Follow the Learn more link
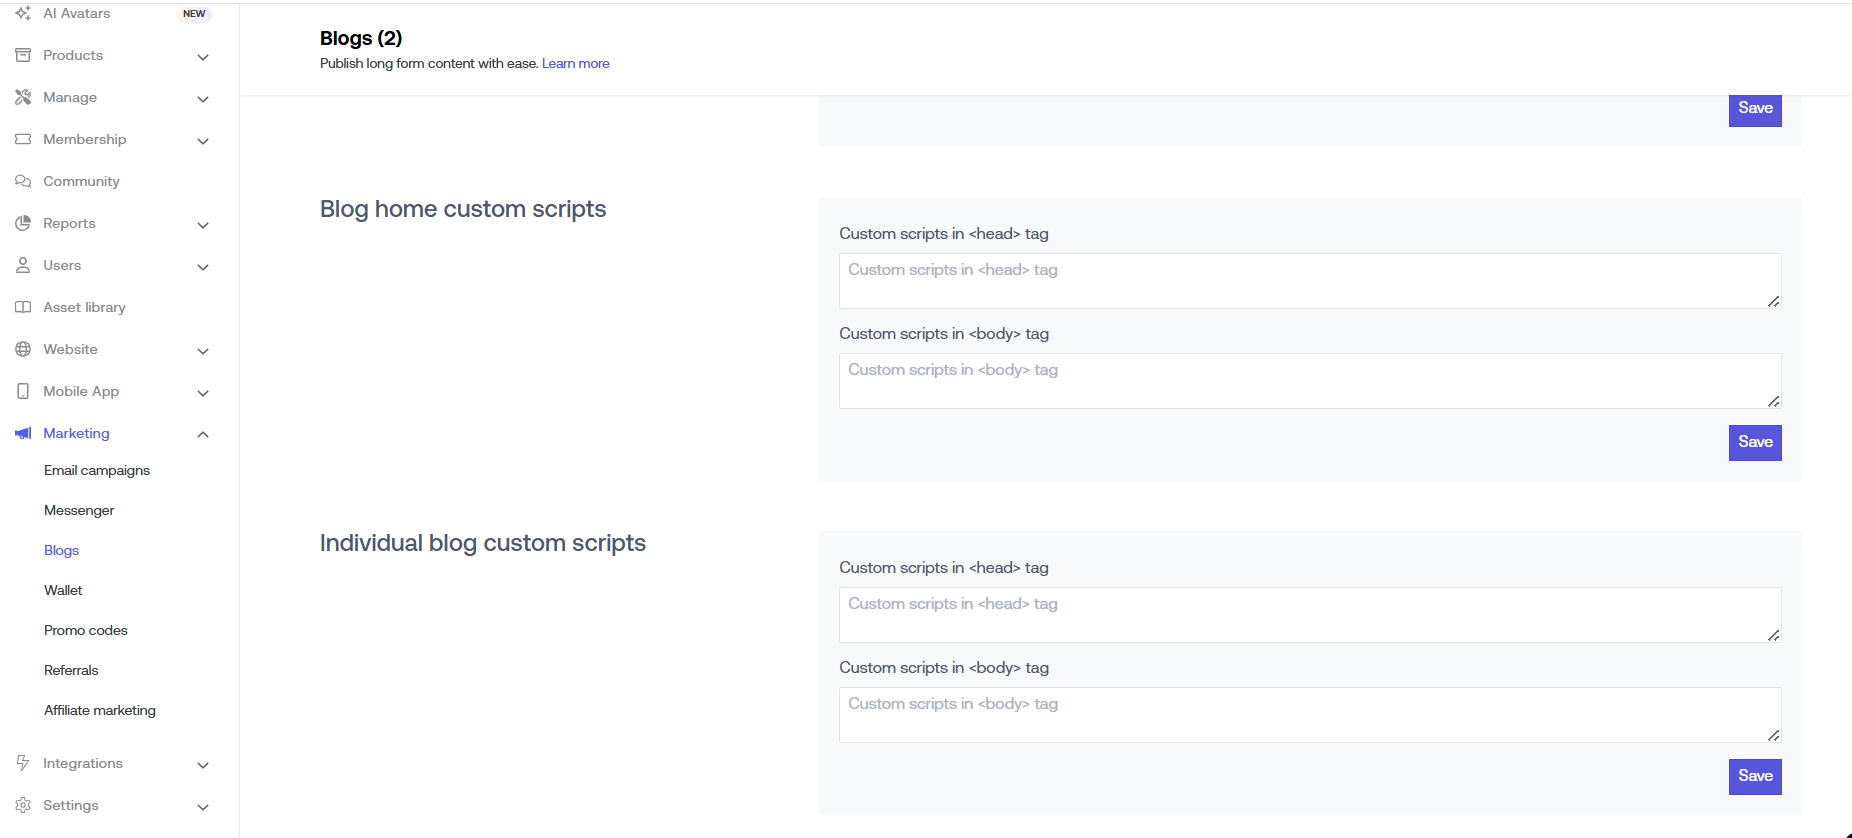 [x=575, y=63]
